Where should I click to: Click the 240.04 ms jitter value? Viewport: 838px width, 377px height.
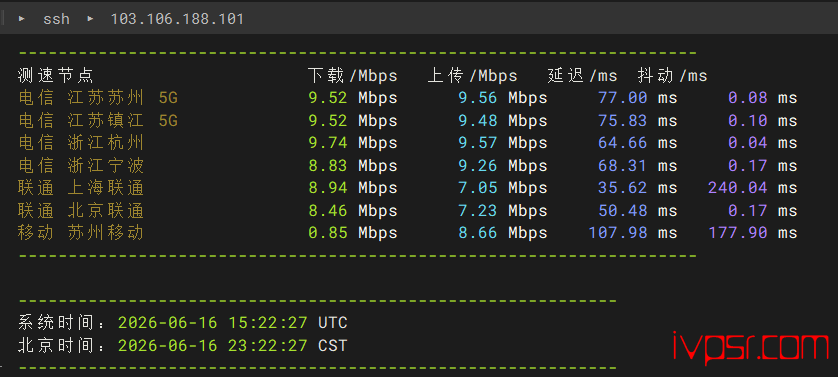coord(752,188)
